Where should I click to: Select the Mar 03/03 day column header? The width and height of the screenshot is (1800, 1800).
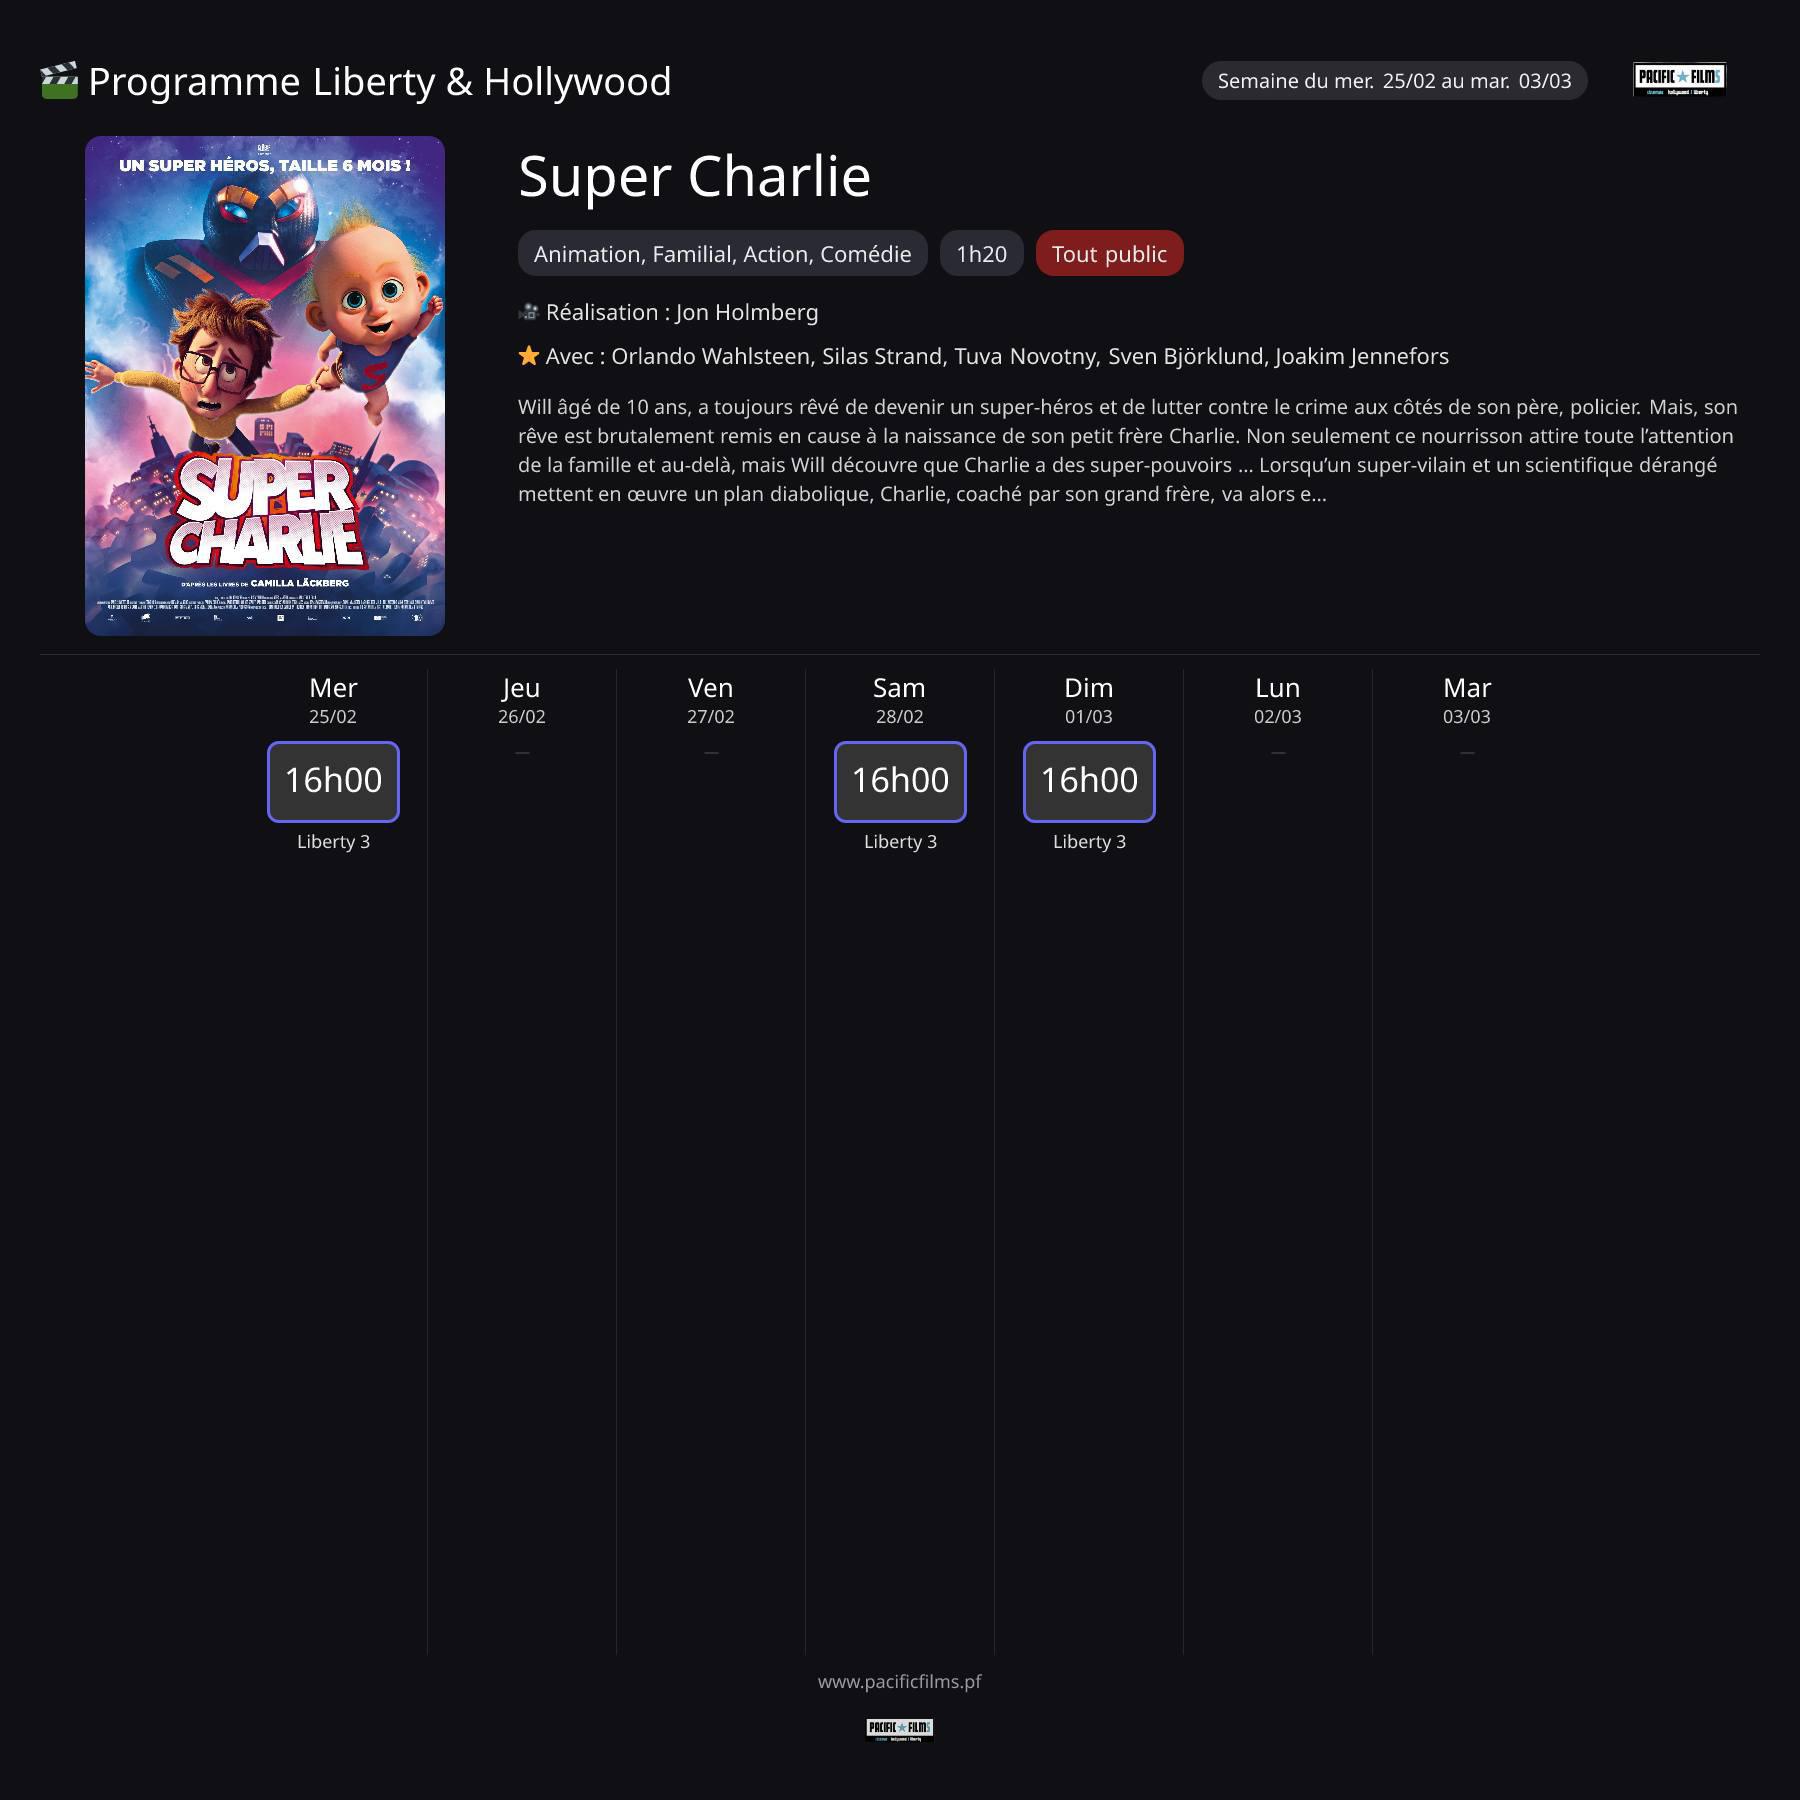coord(1467,700)
